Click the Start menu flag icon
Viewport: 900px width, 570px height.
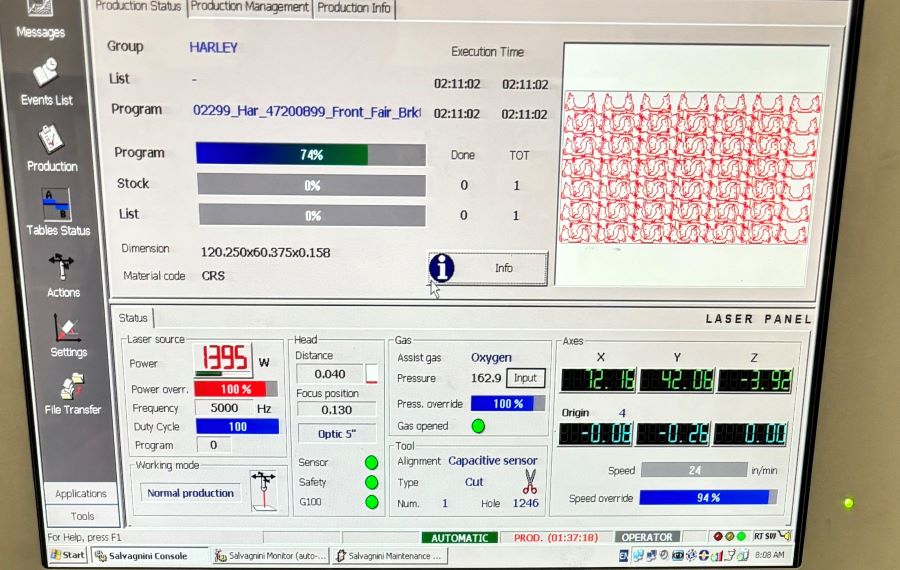(x=56, y=555)
